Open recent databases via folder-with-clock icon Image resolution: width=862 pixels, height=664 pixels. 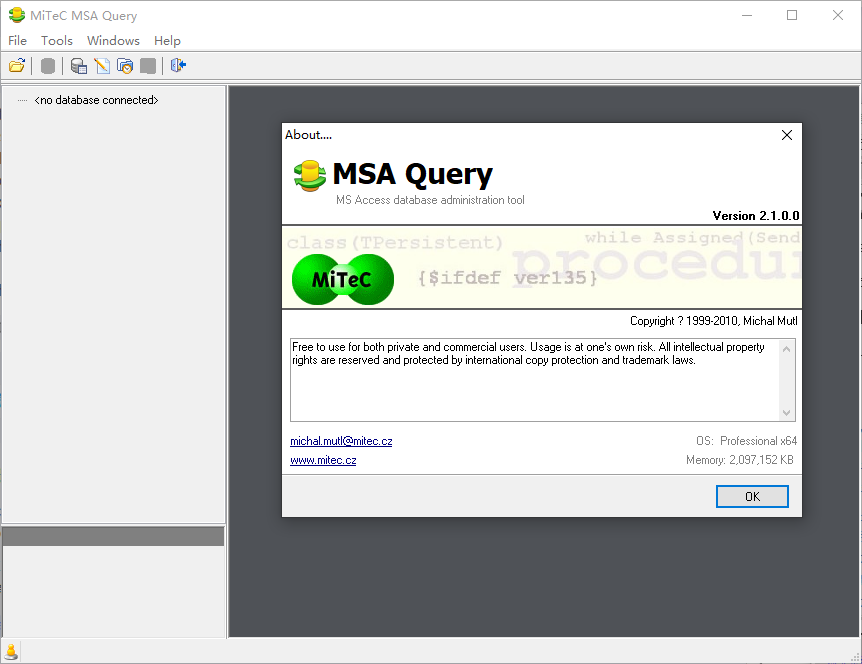tap(124, 66)
